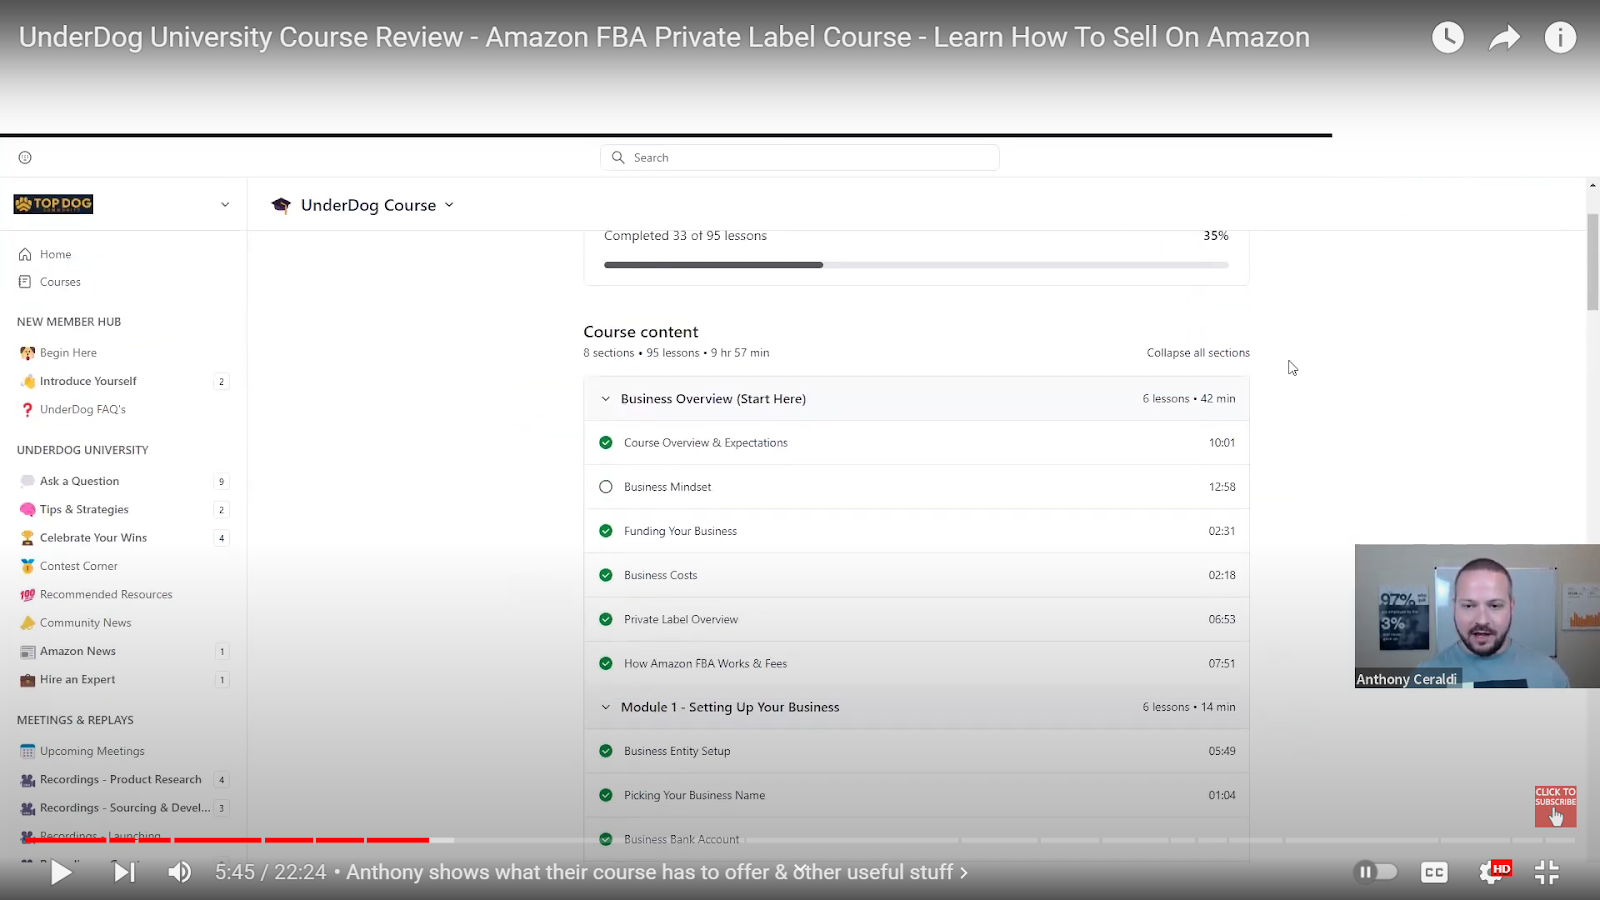Click the Hire an Expert briefcase icon
Screen dimensions: 1600x900
click(27, 680)
